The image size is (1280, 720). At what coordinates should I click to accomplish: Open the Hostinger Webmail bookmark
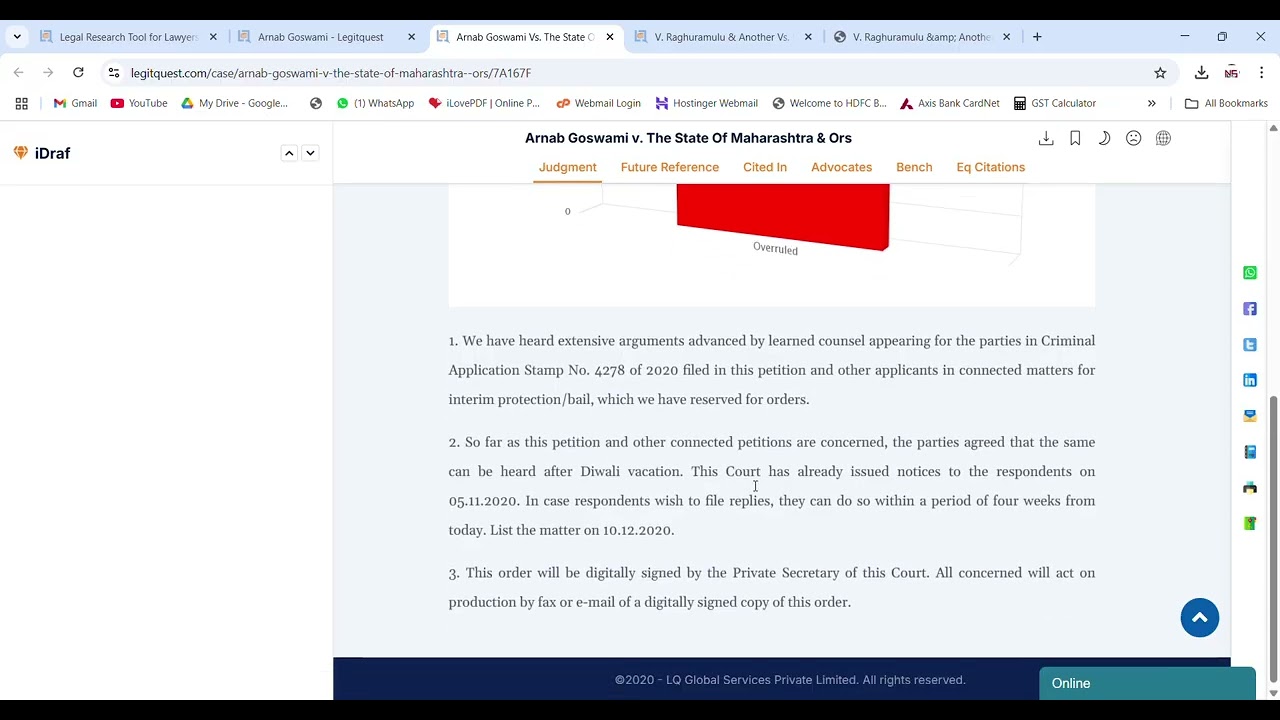tap(706, 103)
